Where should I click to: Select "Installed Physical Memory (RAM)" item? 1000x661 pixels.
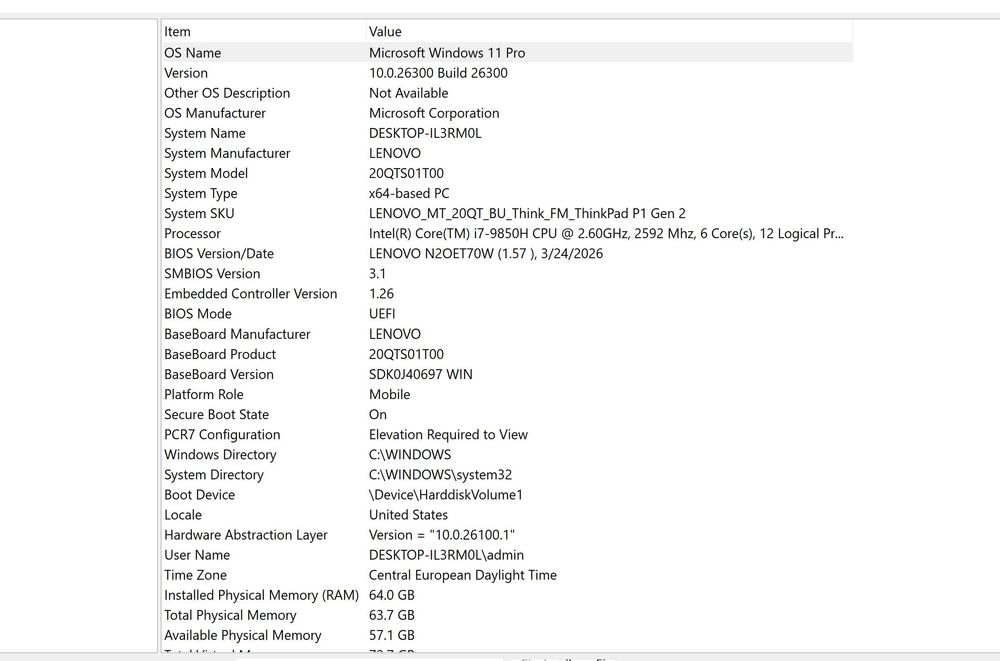click(x=261, y=595)
